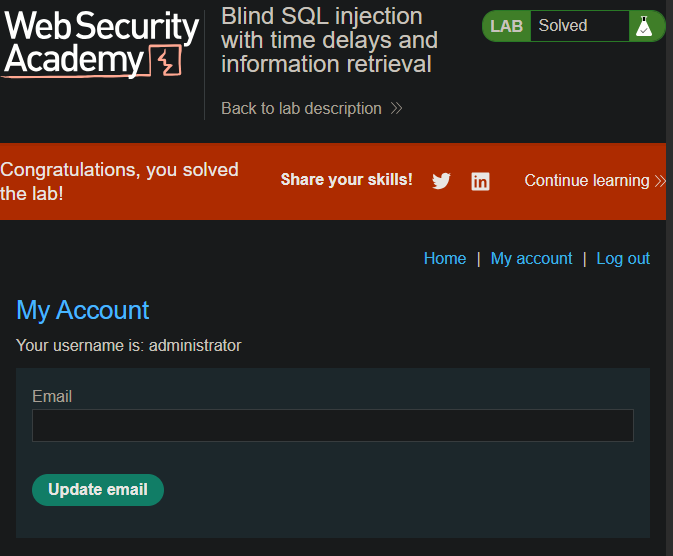The image size is (673, 556).
Task: Share on LinkedIn via in icon
Action: pyautogui.click(x=480, y=181)
